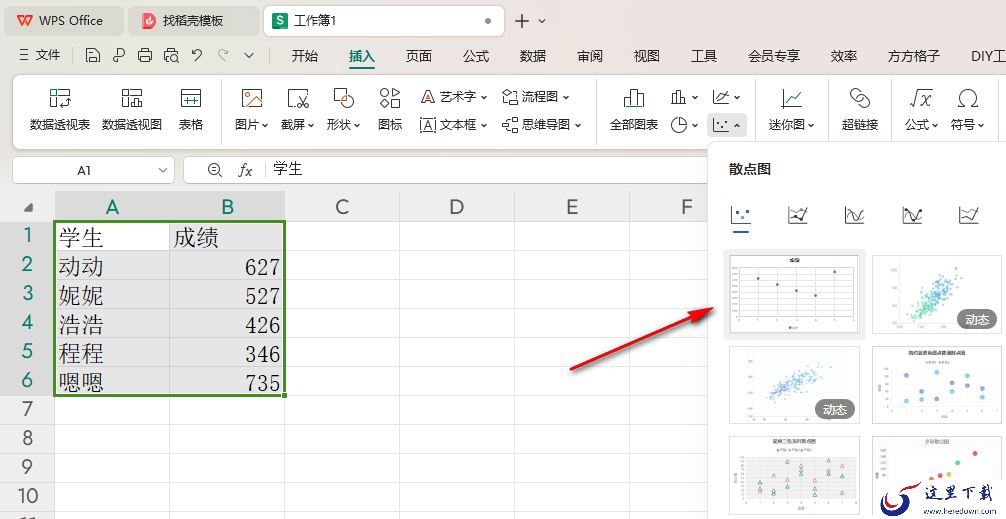Open pie chart dropdown
This screenshot has width=1006, height=519.
click(685, 124)
